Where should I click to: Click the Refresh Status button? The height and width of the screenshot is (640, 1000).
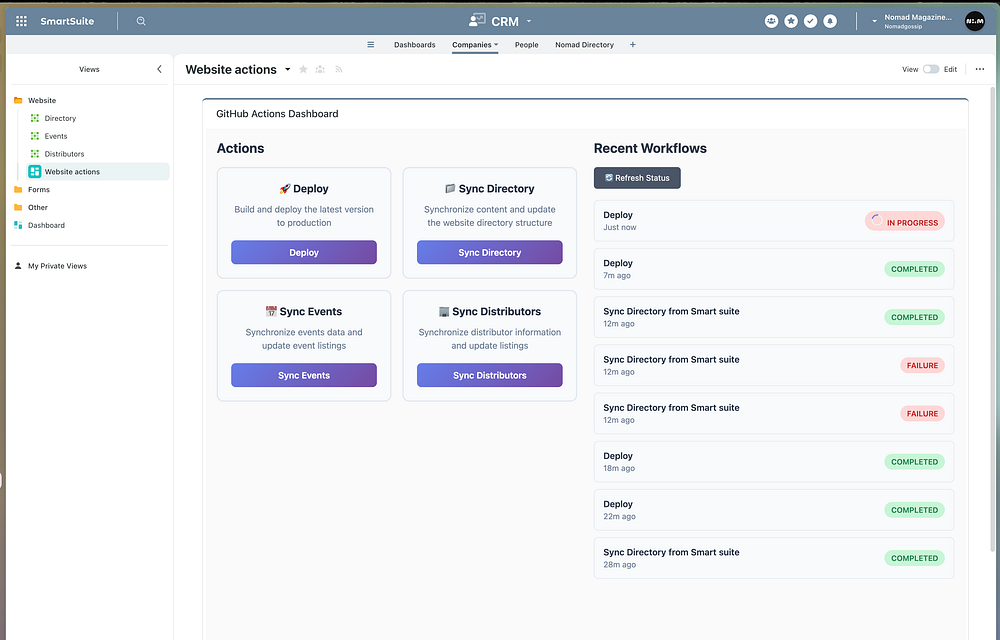tap(637, 178)
